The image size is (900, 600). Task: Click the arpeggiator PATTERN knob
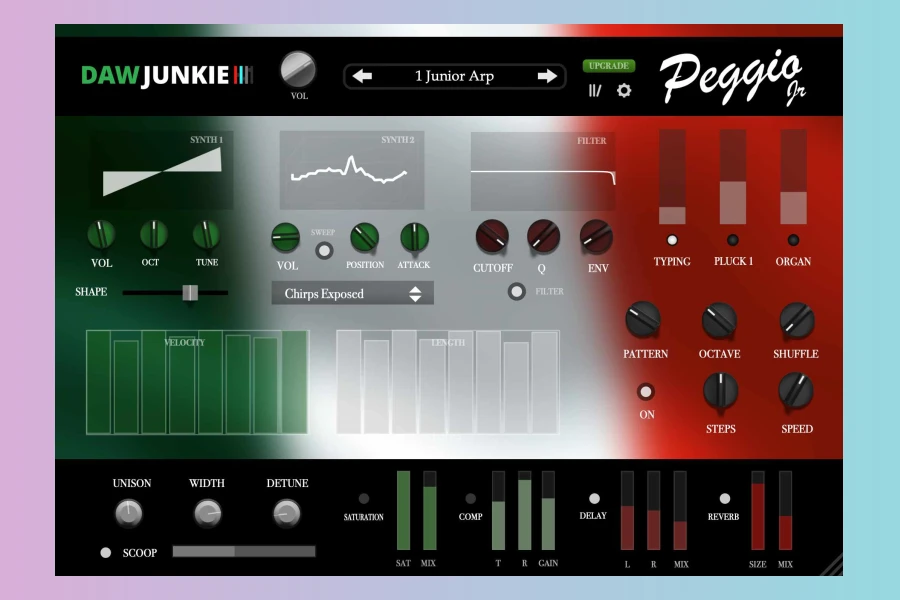(x=642, y=319)
